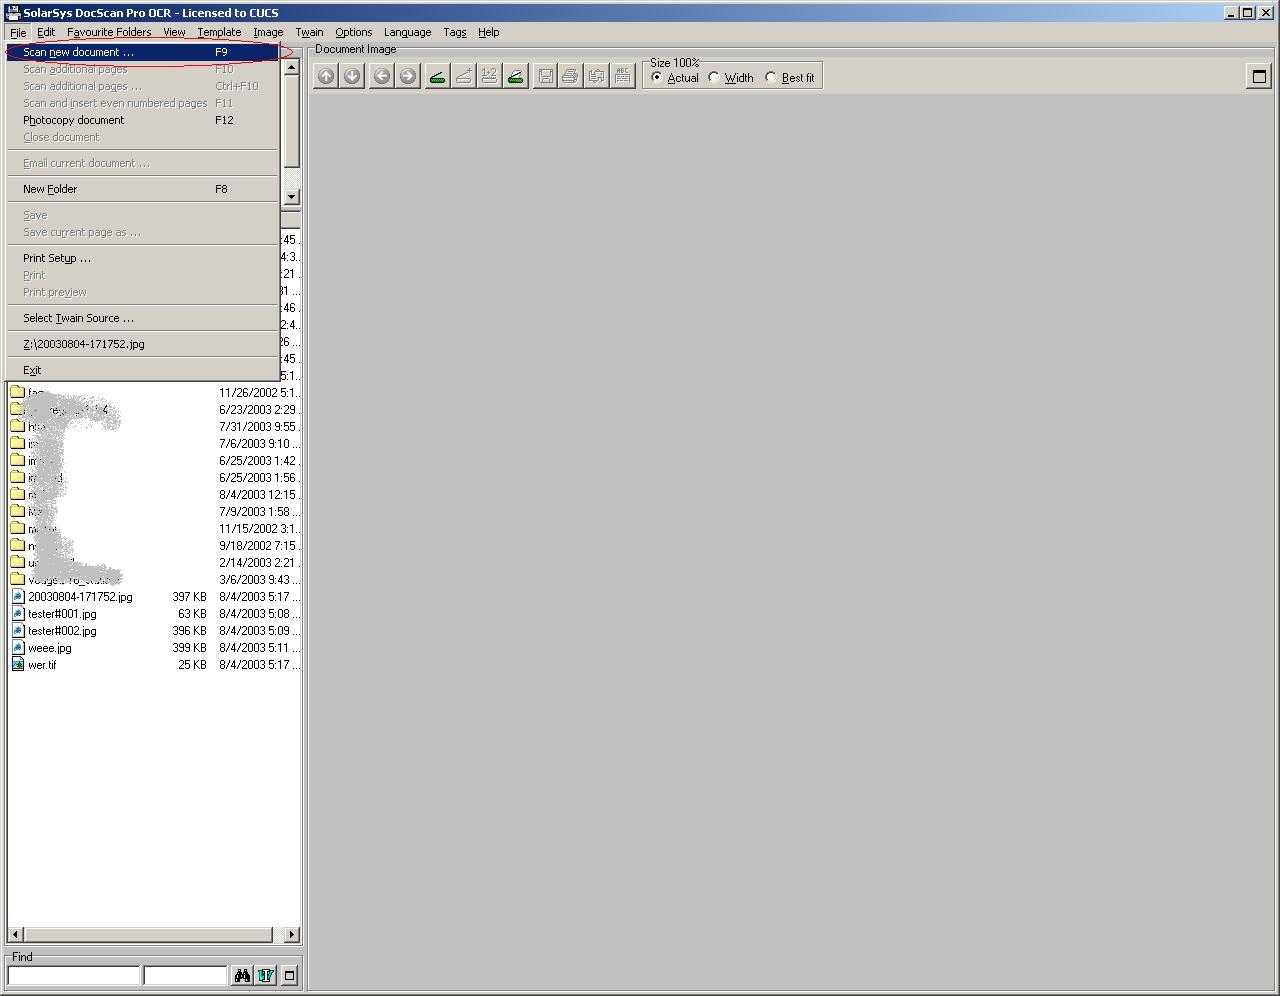Choose New Folder from the File menu
Image resolution: width=1280 pixels, height=996 pixels.
(x=50, y=188)
